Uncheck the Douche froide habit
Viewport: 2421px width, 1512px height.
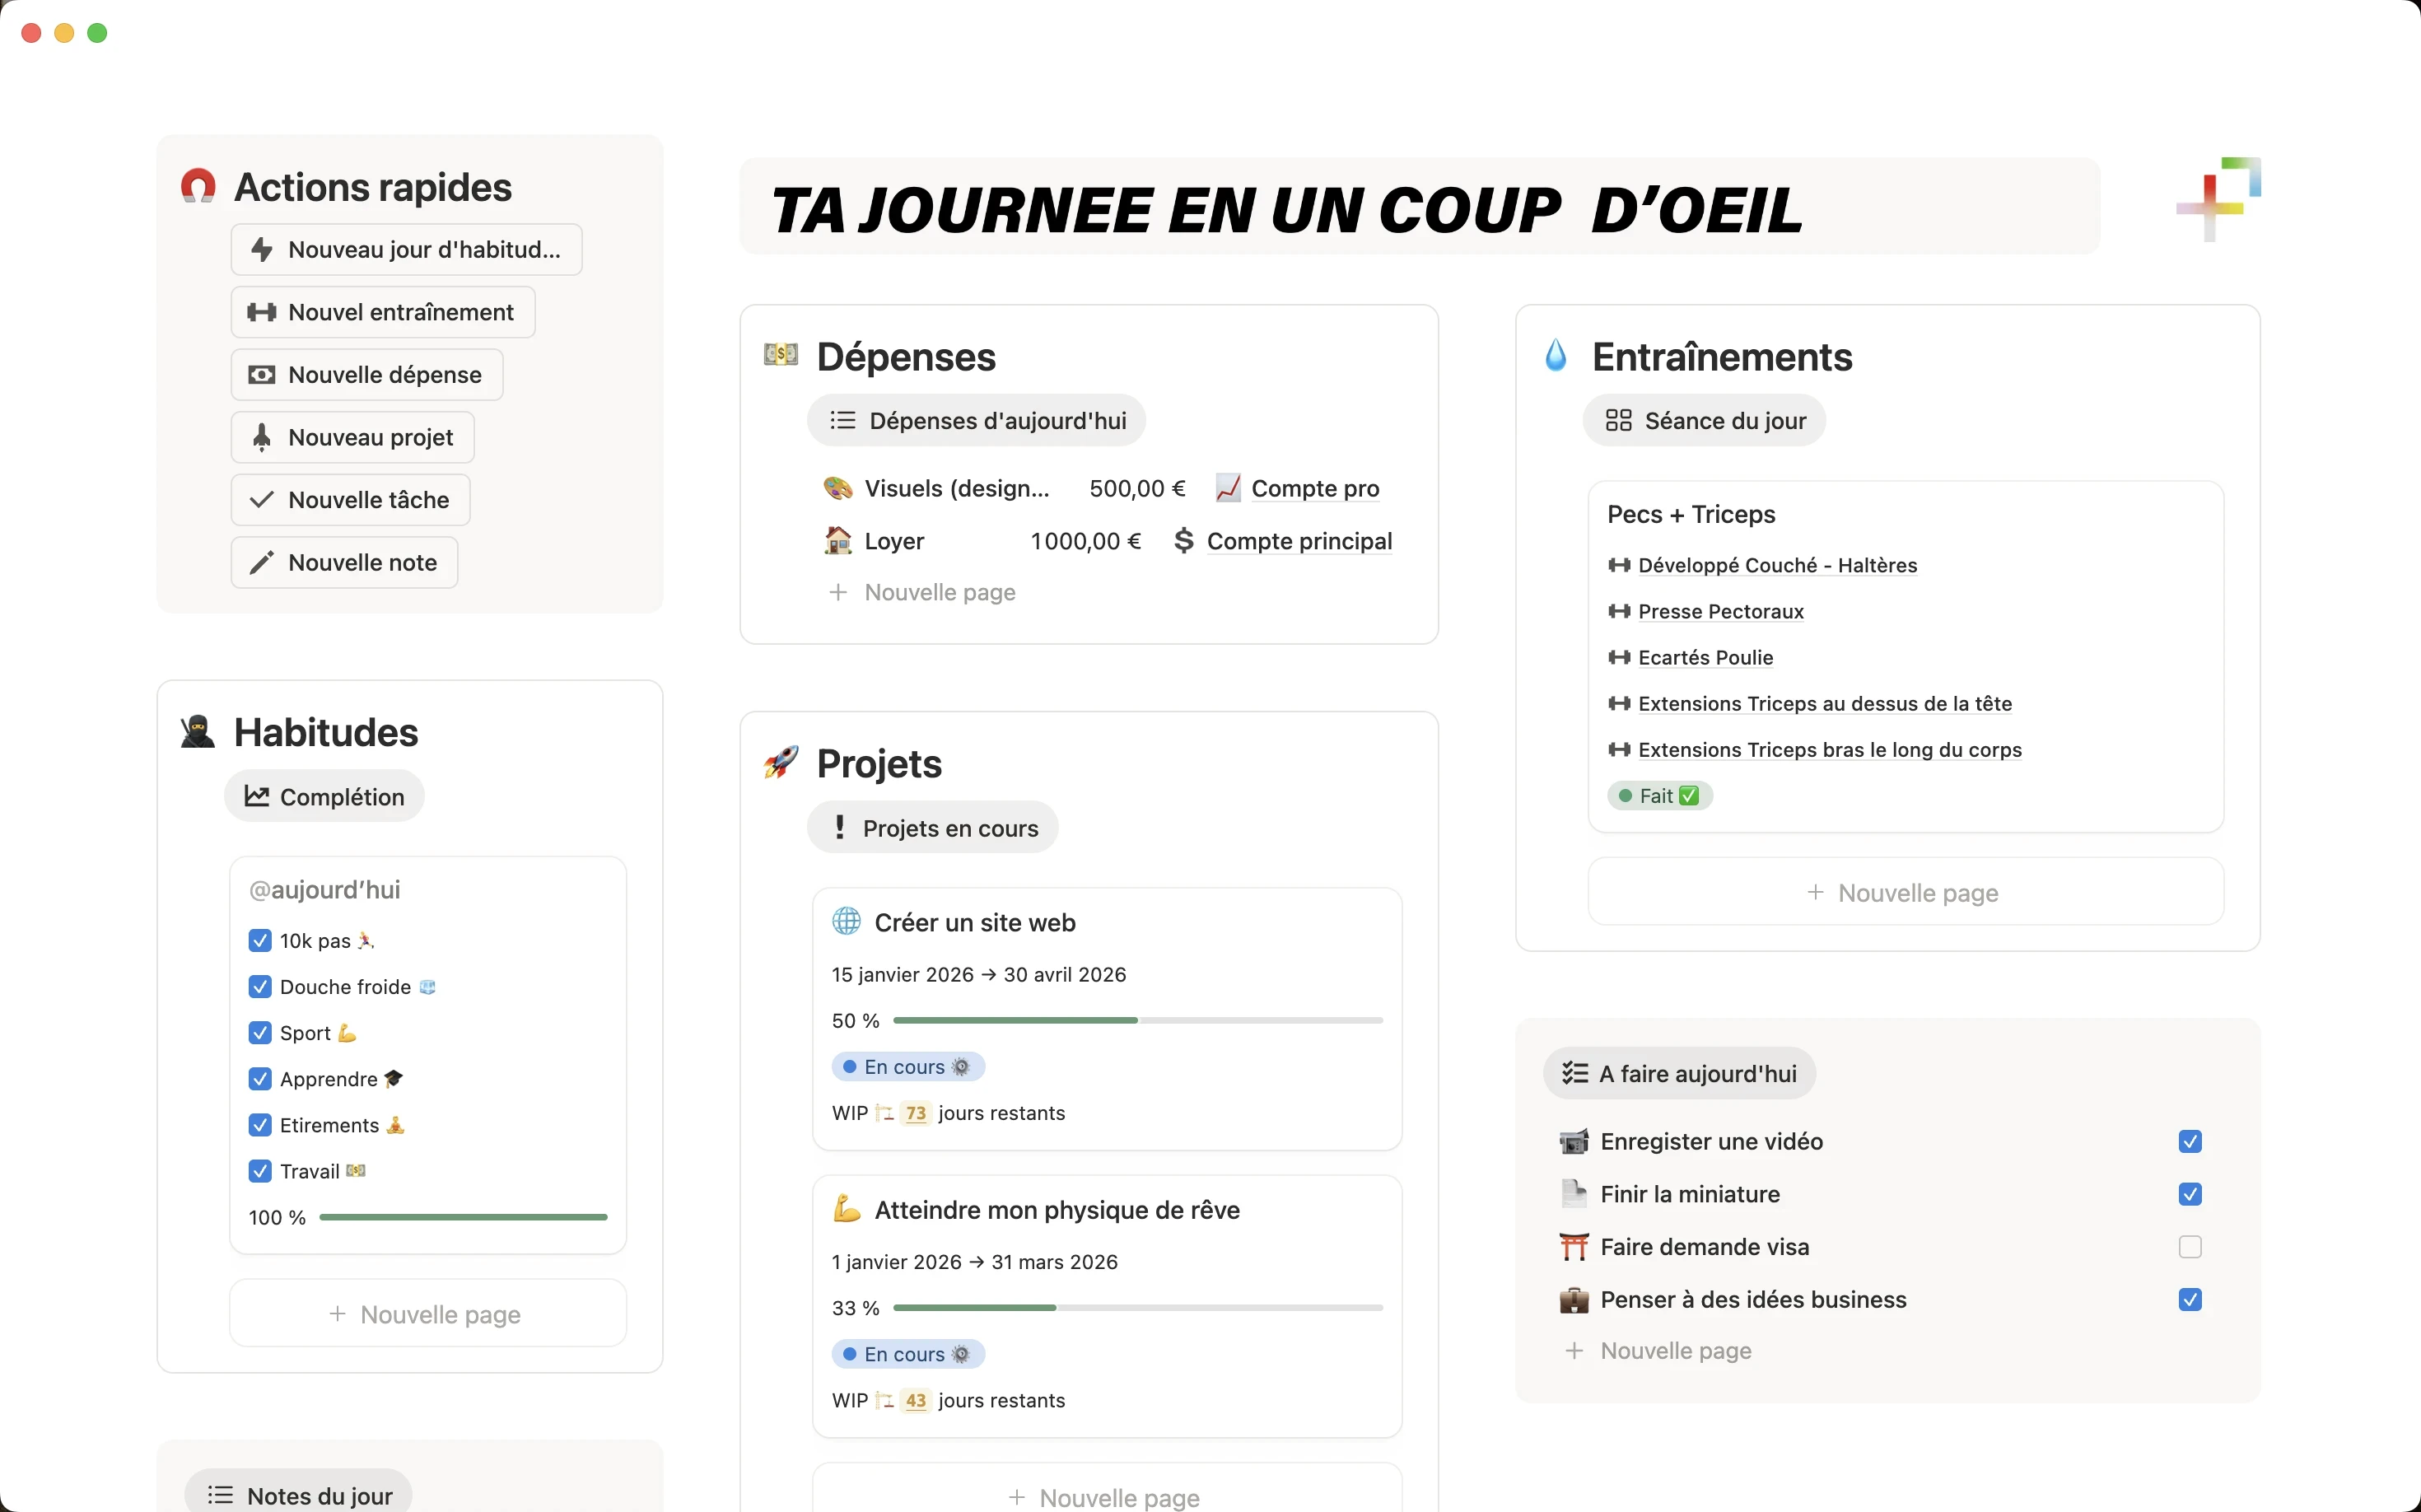tap(260, 987)
